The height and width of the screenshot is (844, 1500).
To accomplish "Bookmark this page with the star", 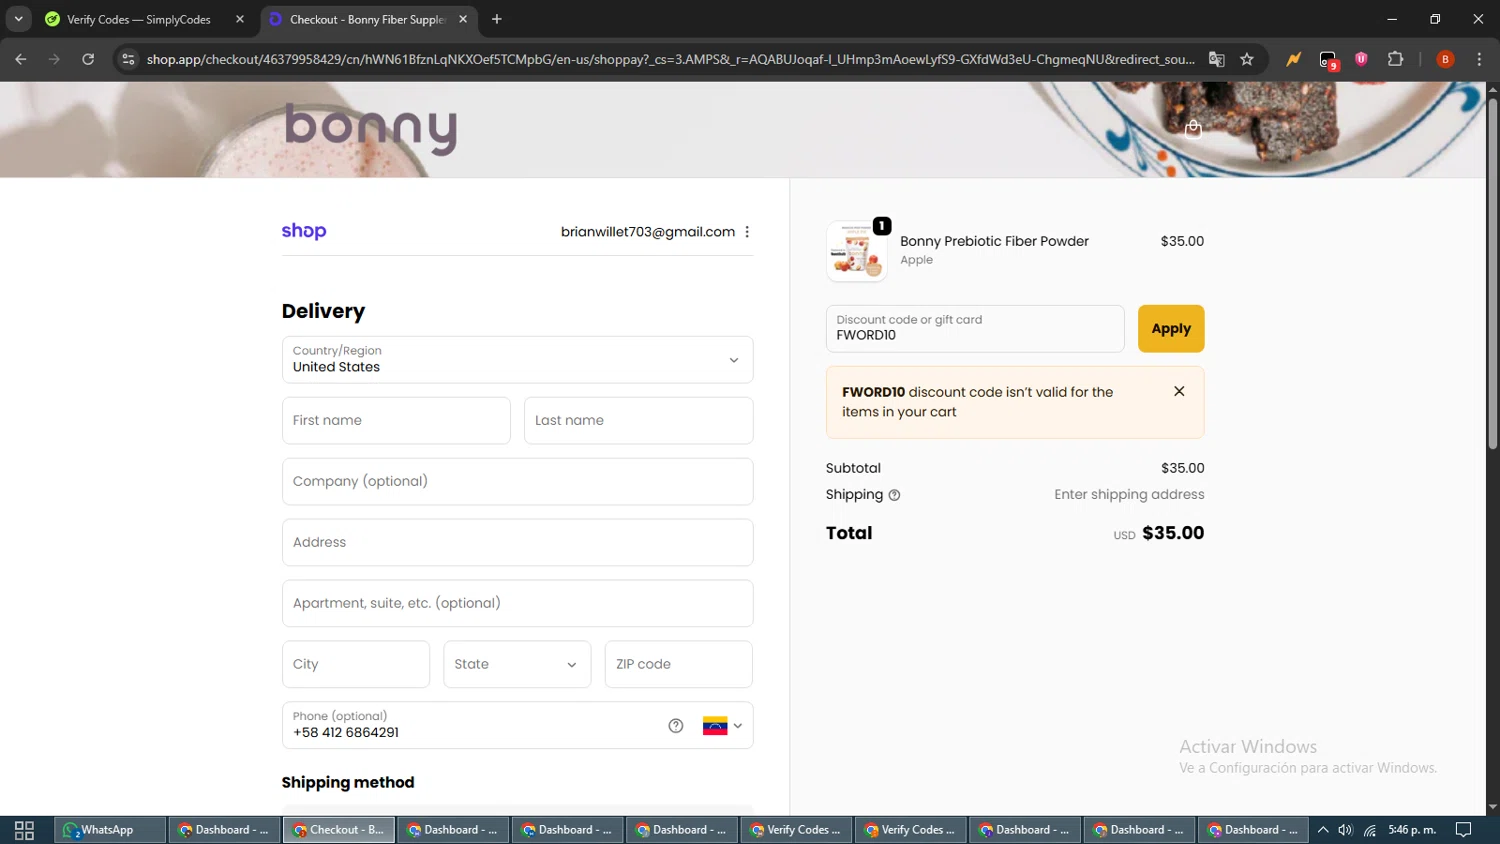I will (x=1247, y=59).
